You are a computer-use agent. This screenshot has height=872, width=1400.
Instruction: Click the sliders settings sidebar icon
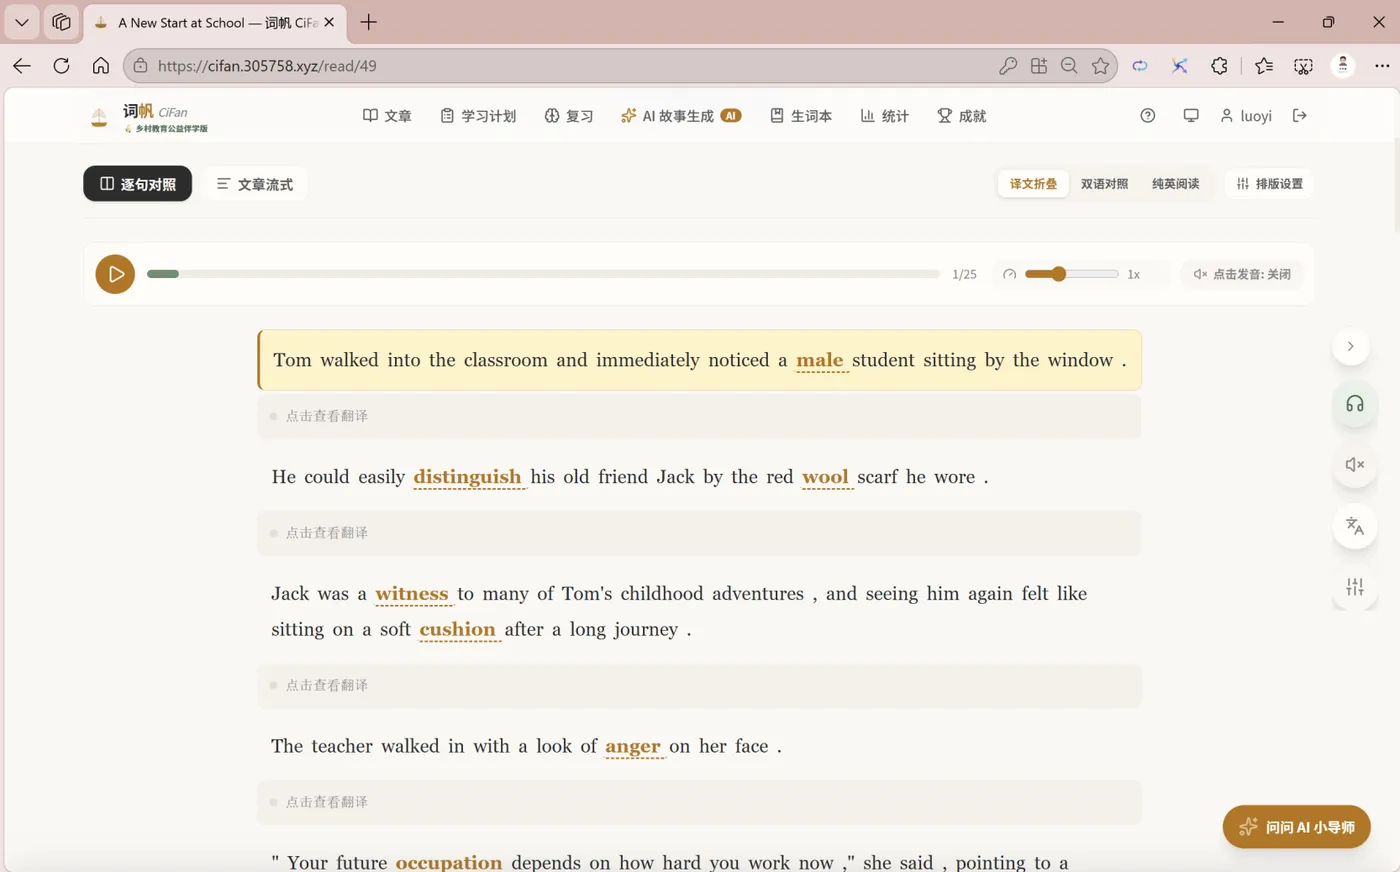tap(1355, 587)
